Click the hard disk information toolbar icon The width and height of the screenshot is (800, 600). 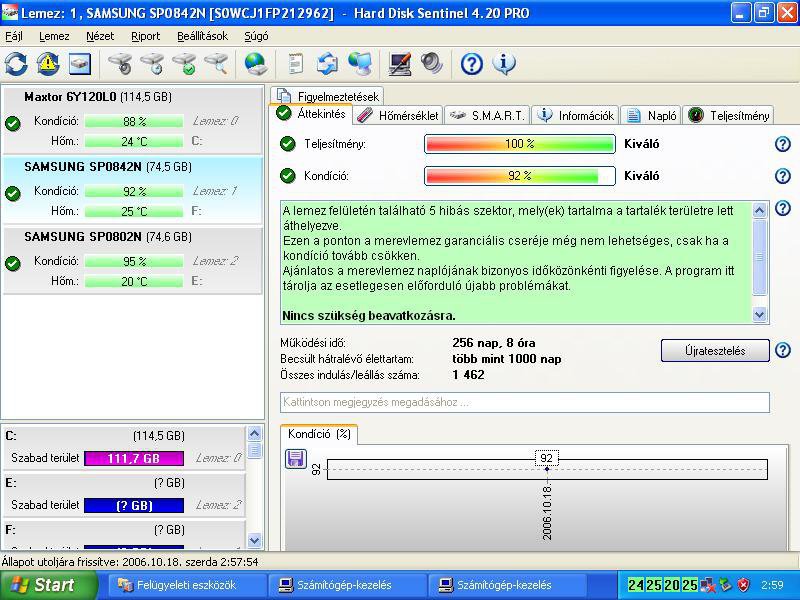pos(80,64)
